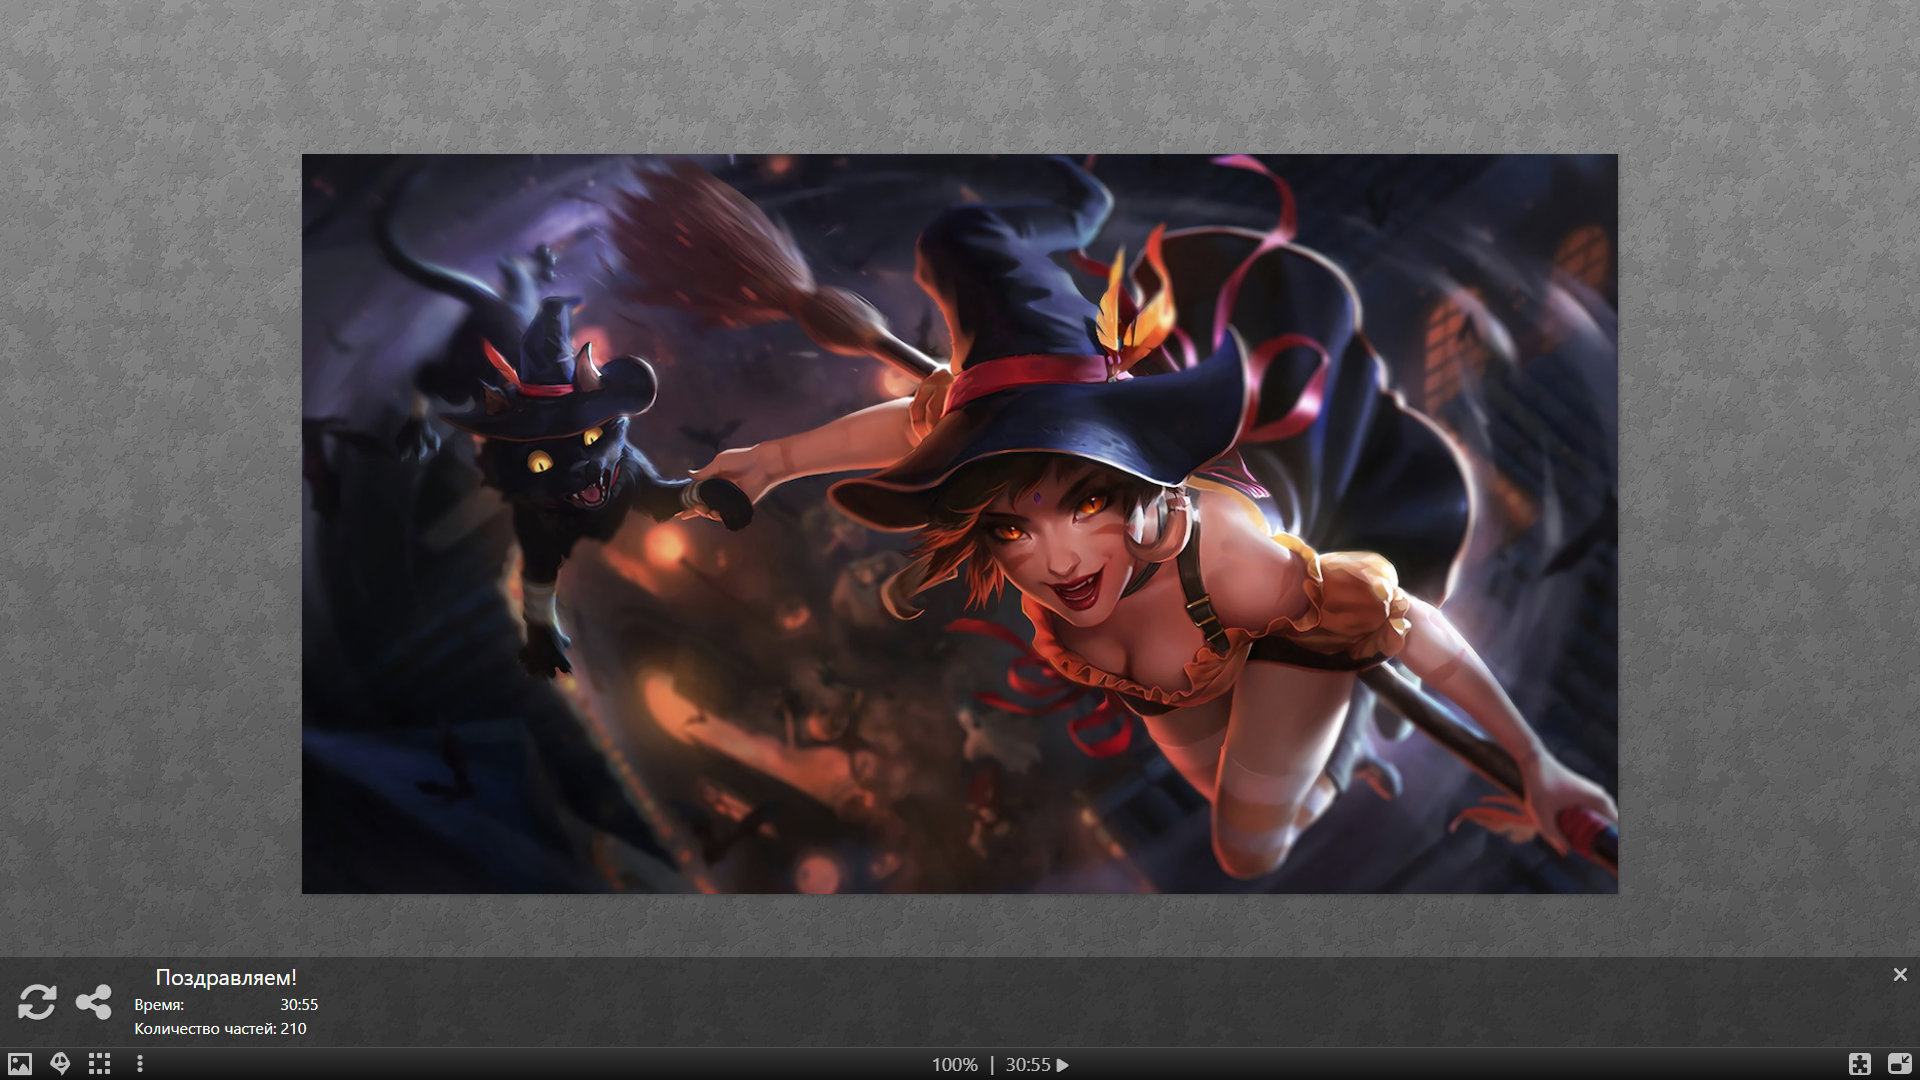Click the Поздравляем! heading
The image size is (1920, 1080).
click(x=226, y=978)
